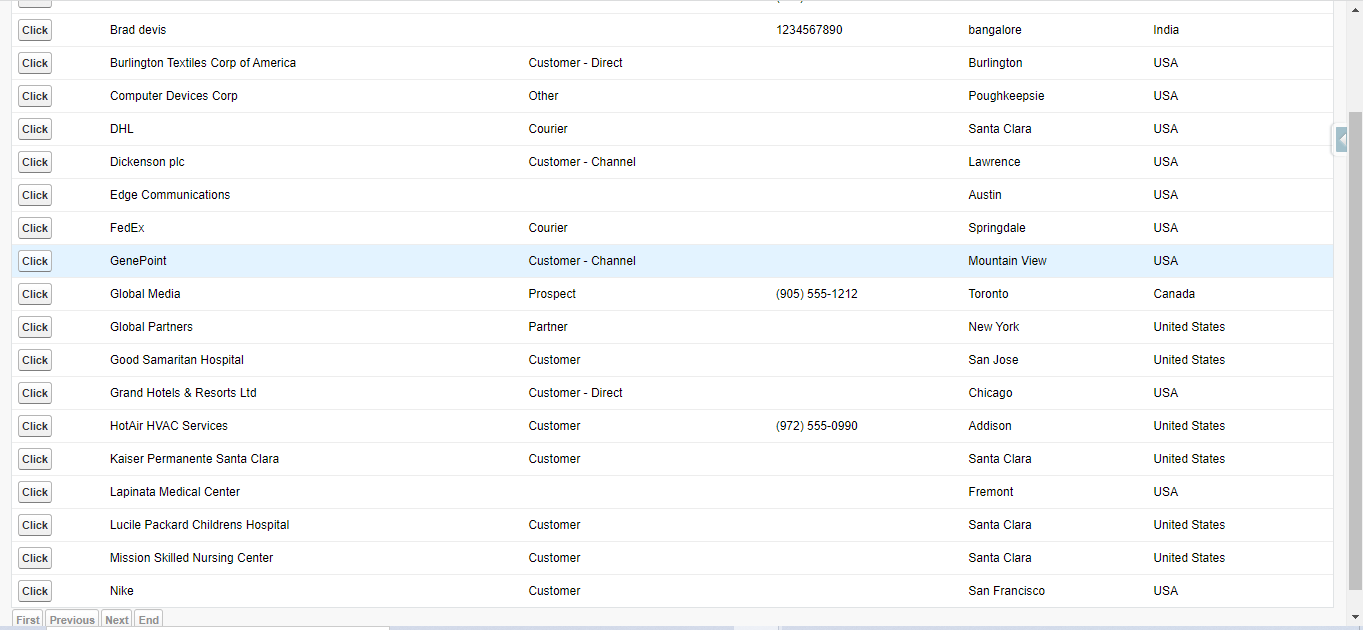Select the Global Partners account name
This screenshot has width=1363, height=630.
click(x=151, y=327)
